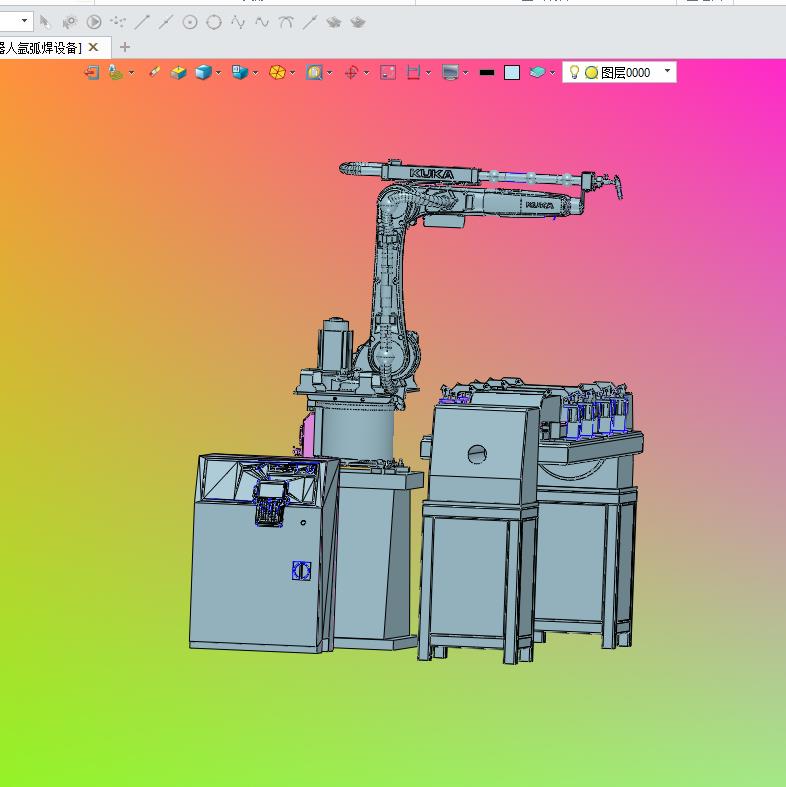
Task: Click the exit icon with red arrow
Action: 92,72
